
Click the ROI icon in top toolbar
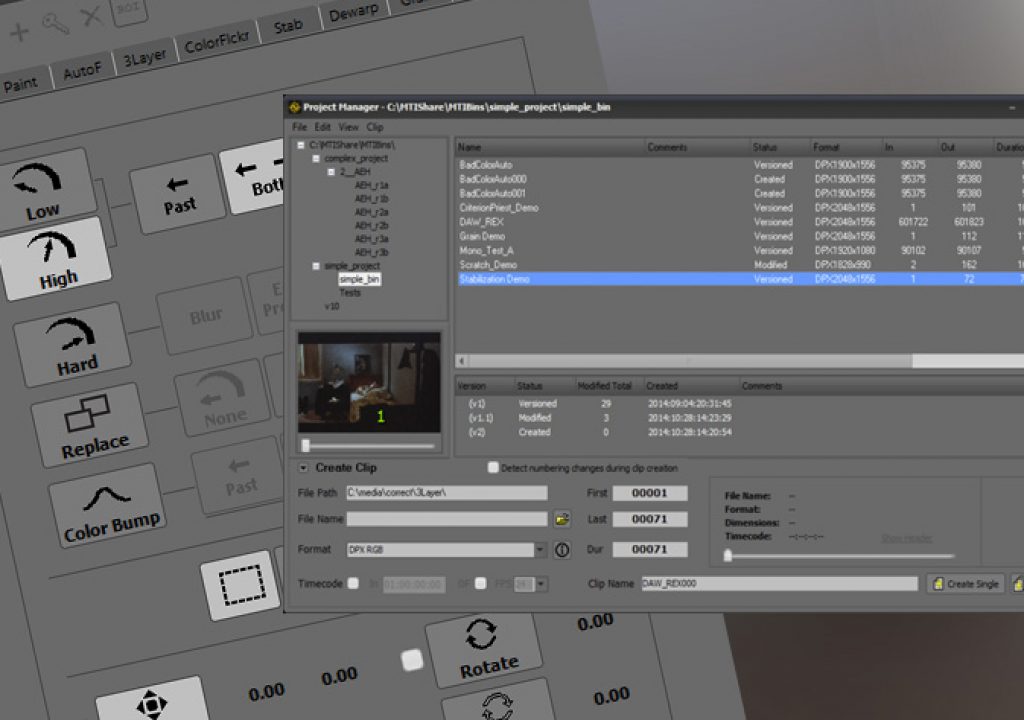(129, 10)
